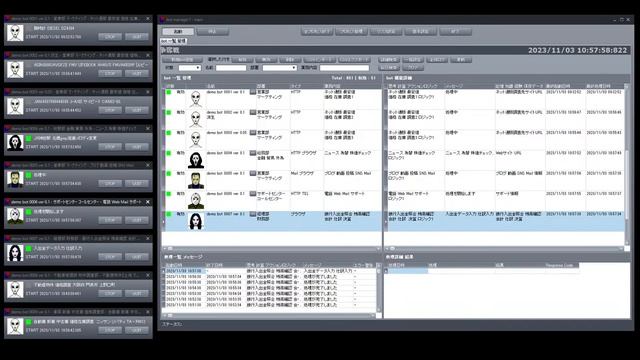Click the grey department icon in the demo bot 0003 row
640x360 pixels.
click(253, 133)
